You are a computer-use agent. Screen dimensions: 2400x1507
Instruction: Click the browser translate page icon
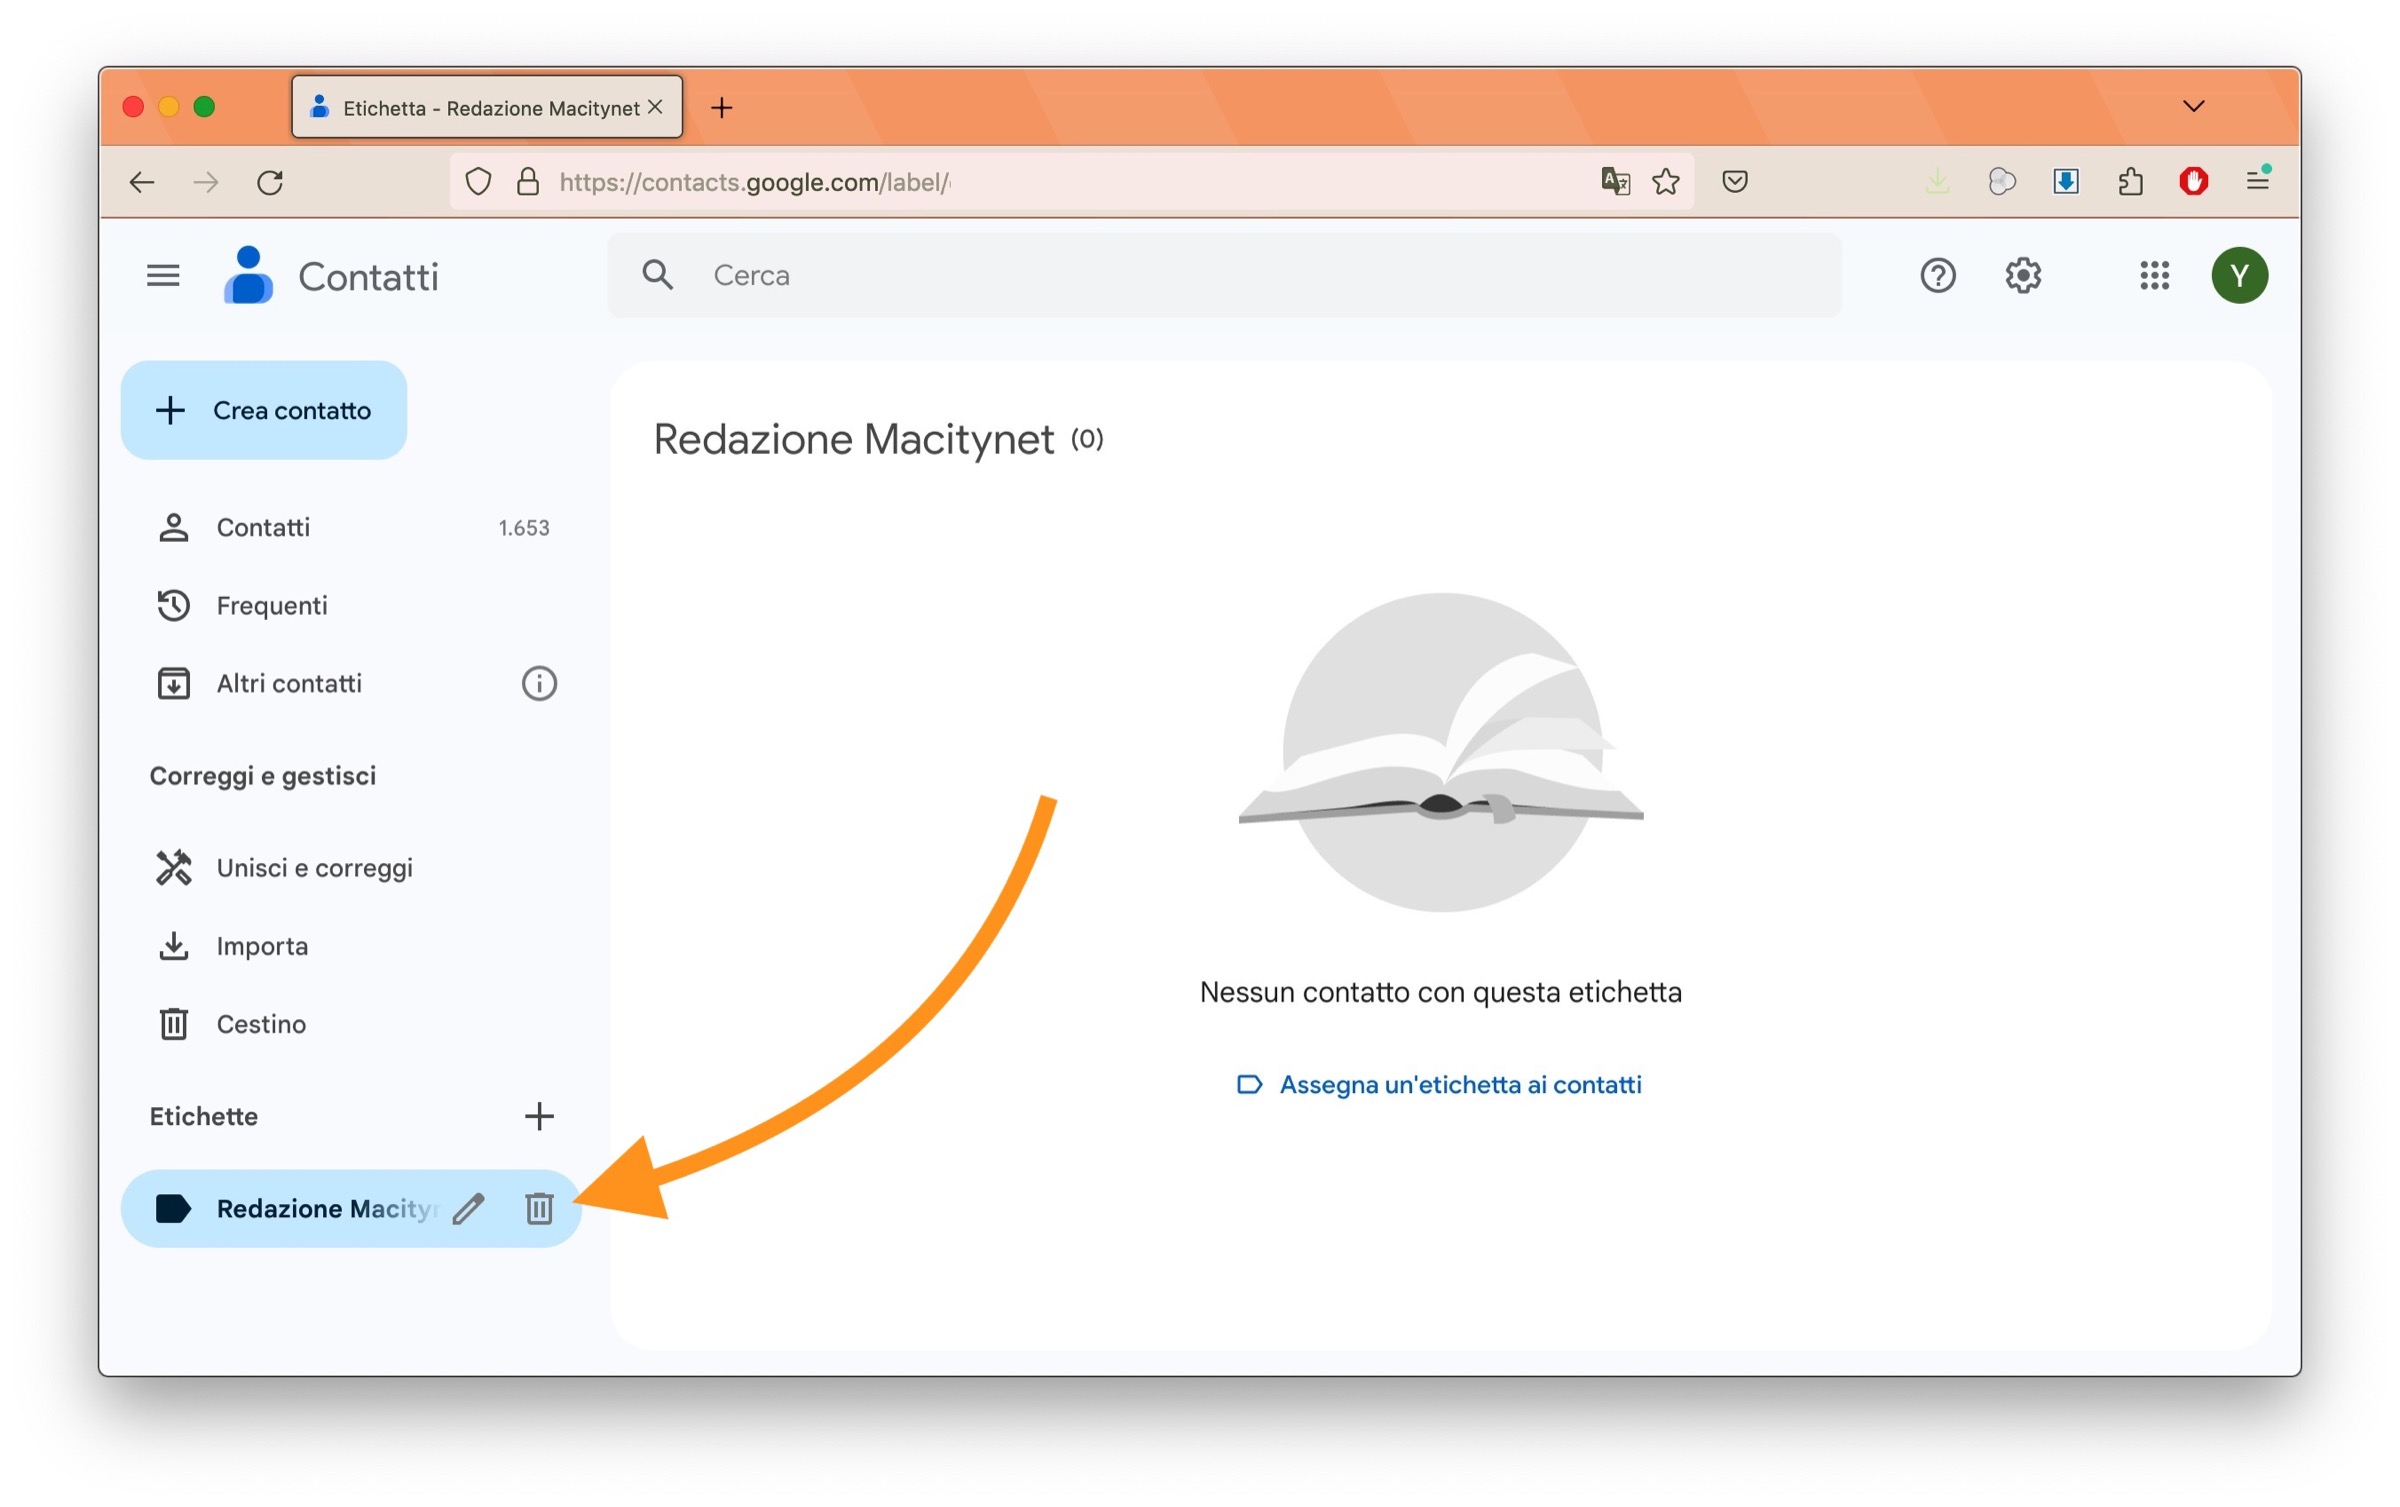(1615, 182)
